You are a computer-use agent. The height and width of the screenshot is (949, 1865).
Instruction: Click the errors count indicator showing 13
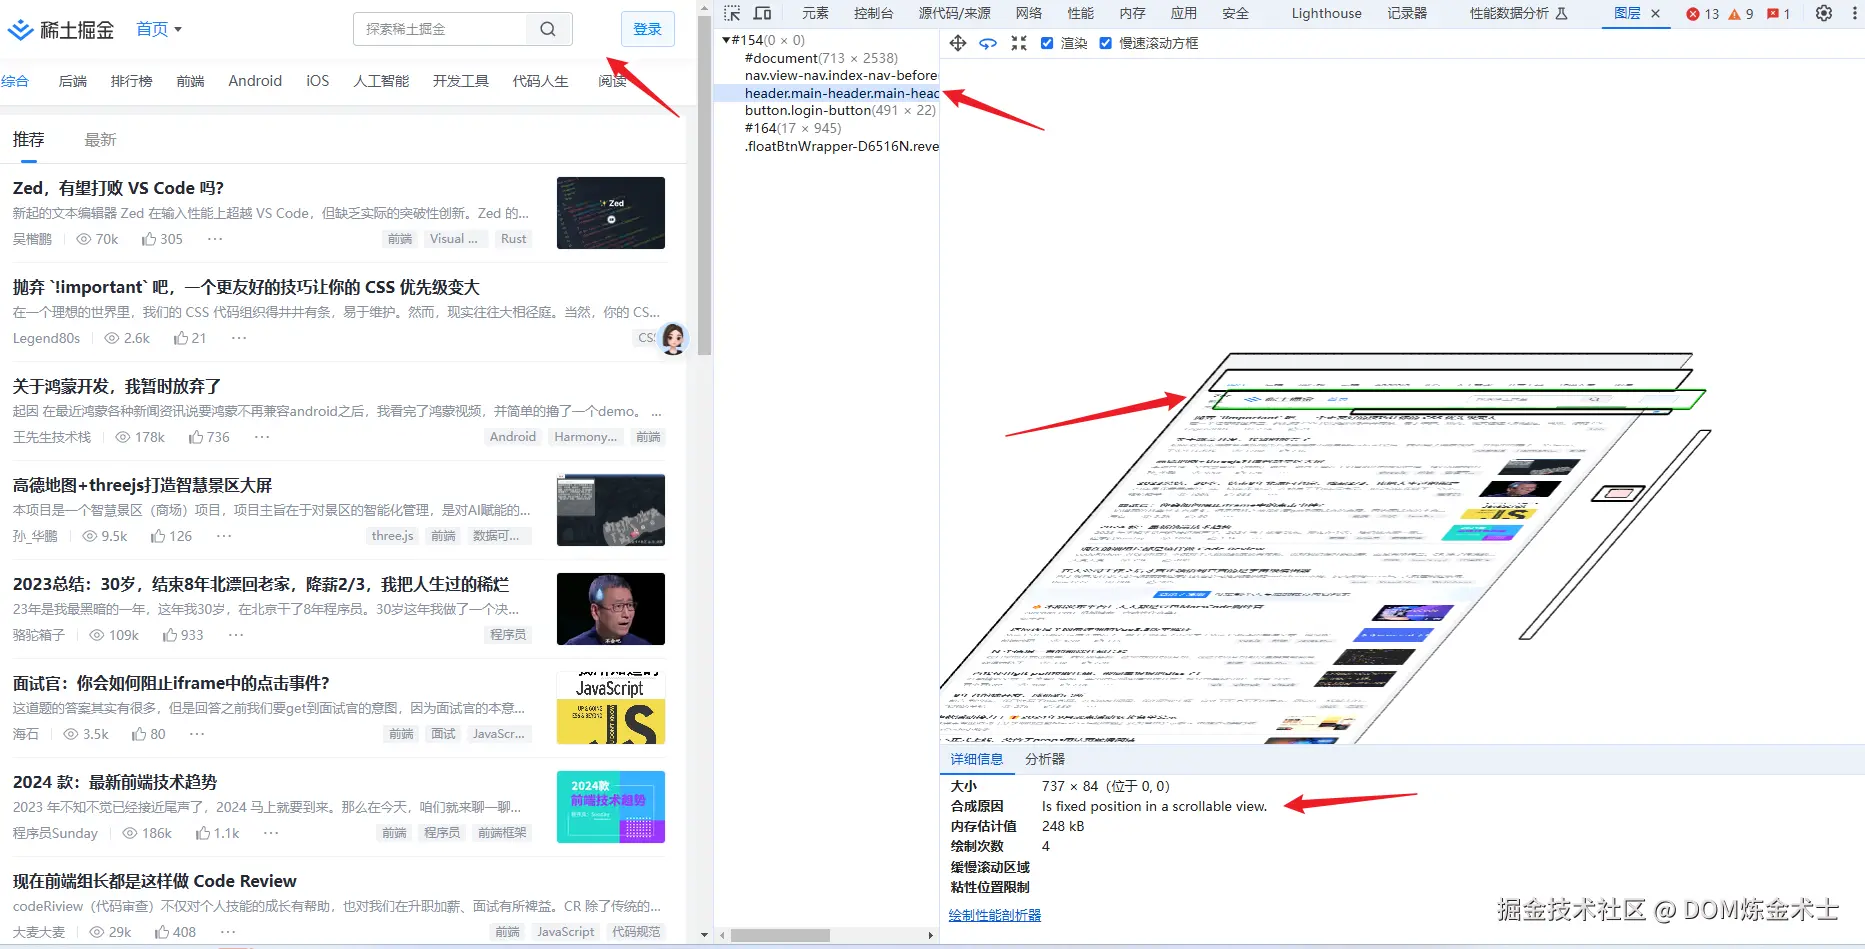(x=1703, y=14)
